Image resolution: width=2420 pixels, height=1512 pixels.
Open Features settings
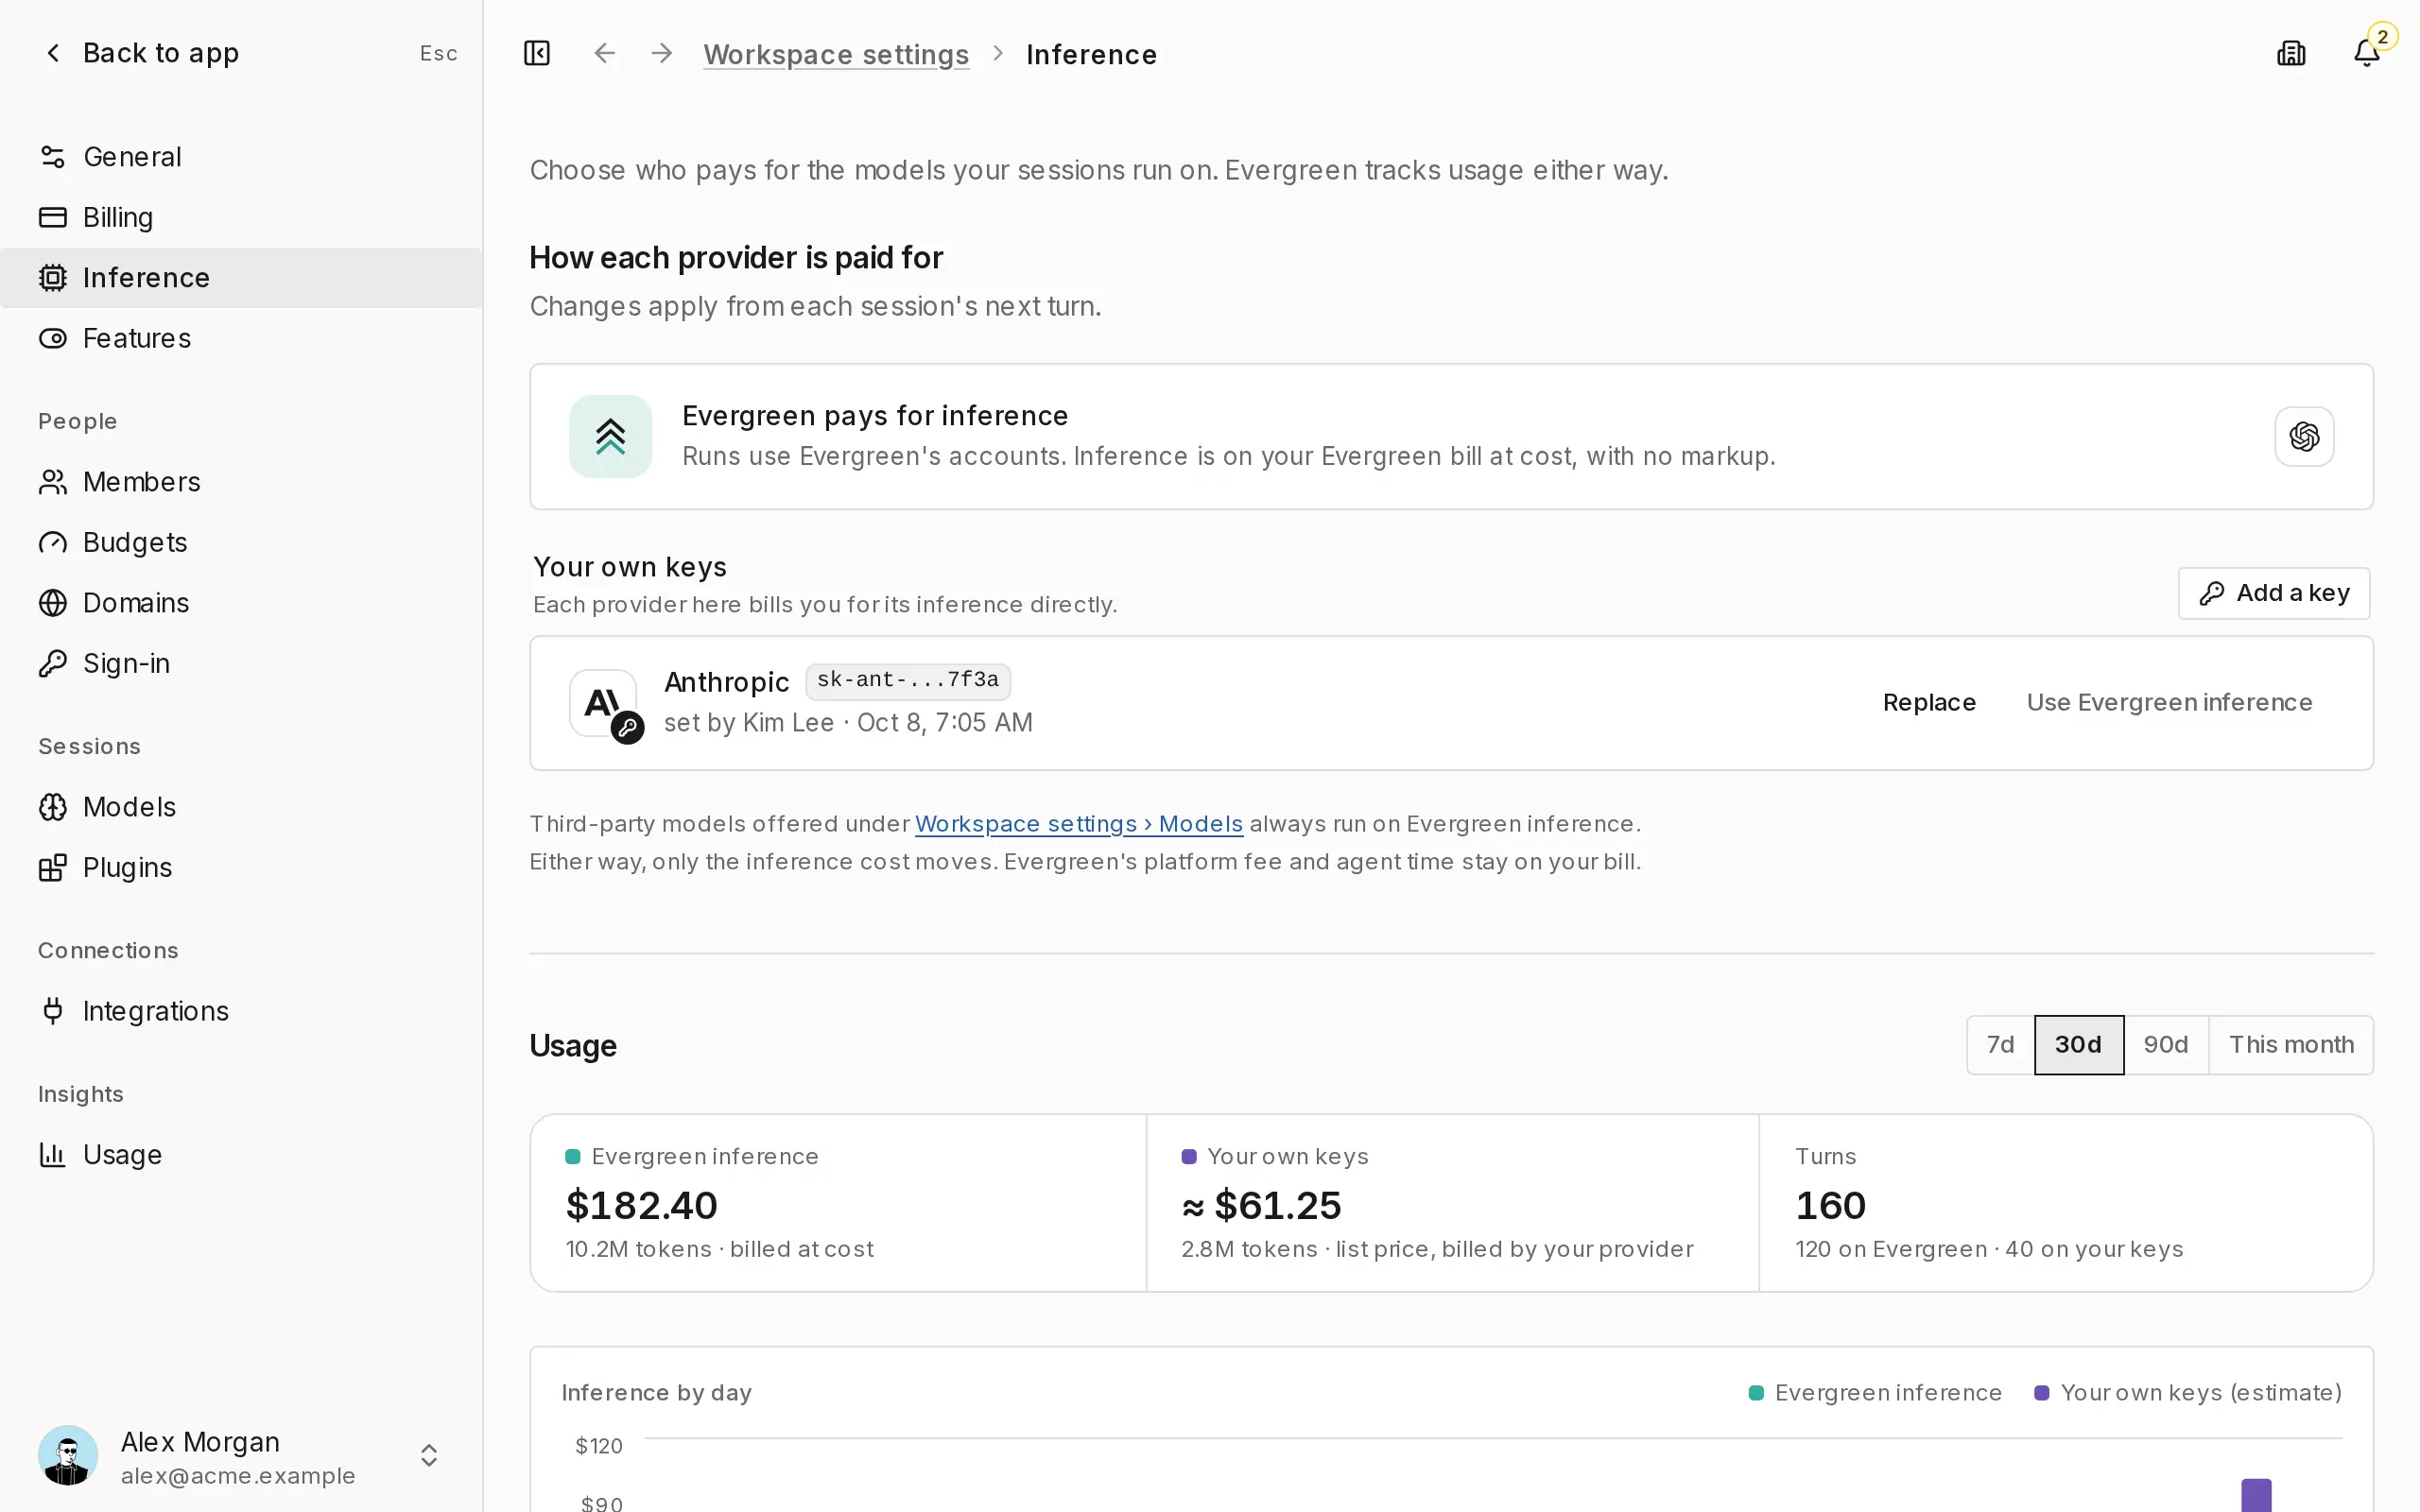[x=241, y=338]
